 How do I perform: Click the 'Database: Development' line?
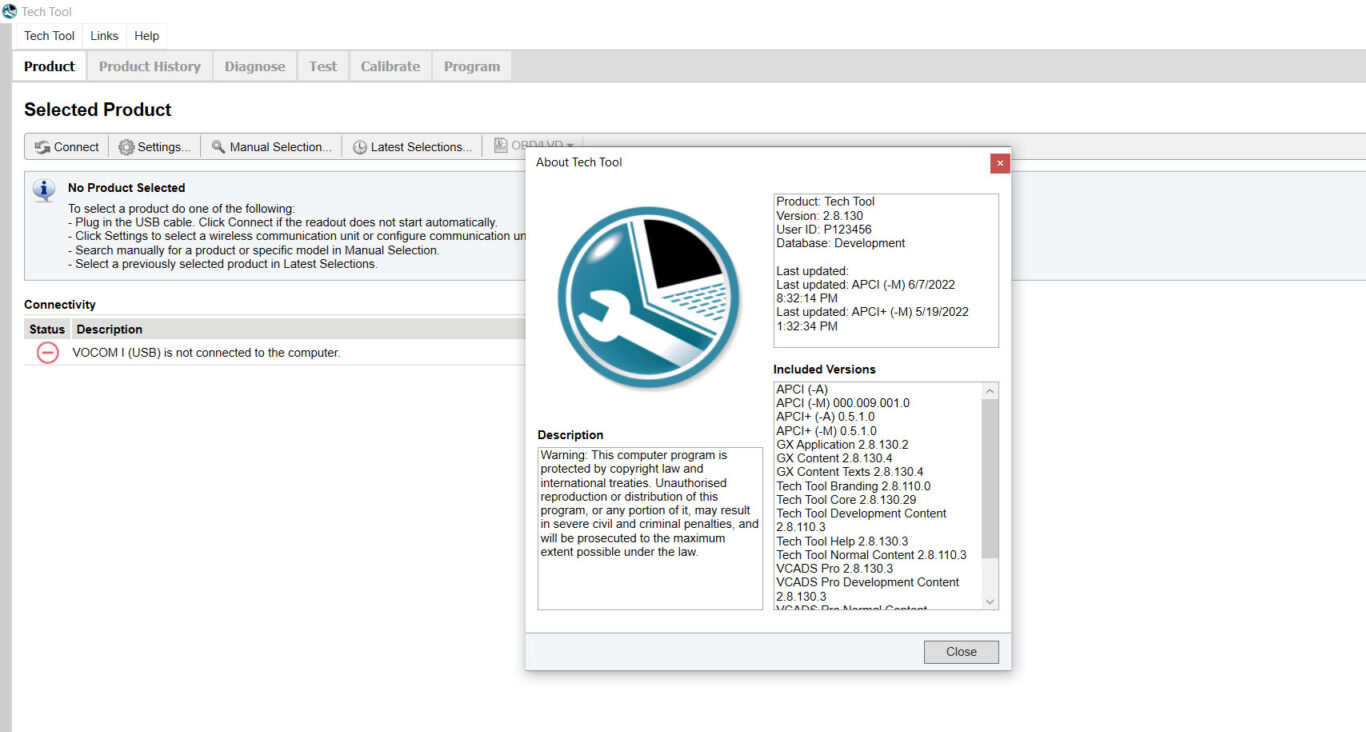coord(840,243)
